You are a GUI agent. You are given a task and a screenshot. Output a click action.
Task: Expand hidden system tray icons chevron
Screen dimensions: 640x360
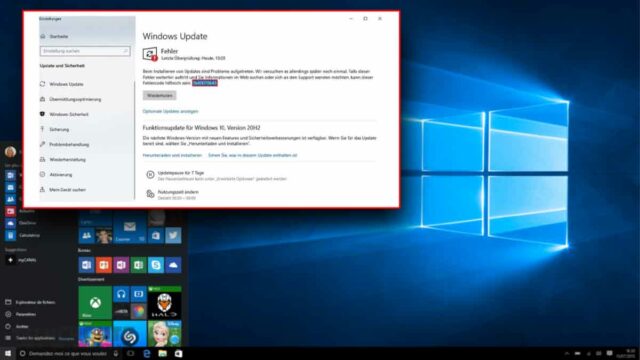567,353
